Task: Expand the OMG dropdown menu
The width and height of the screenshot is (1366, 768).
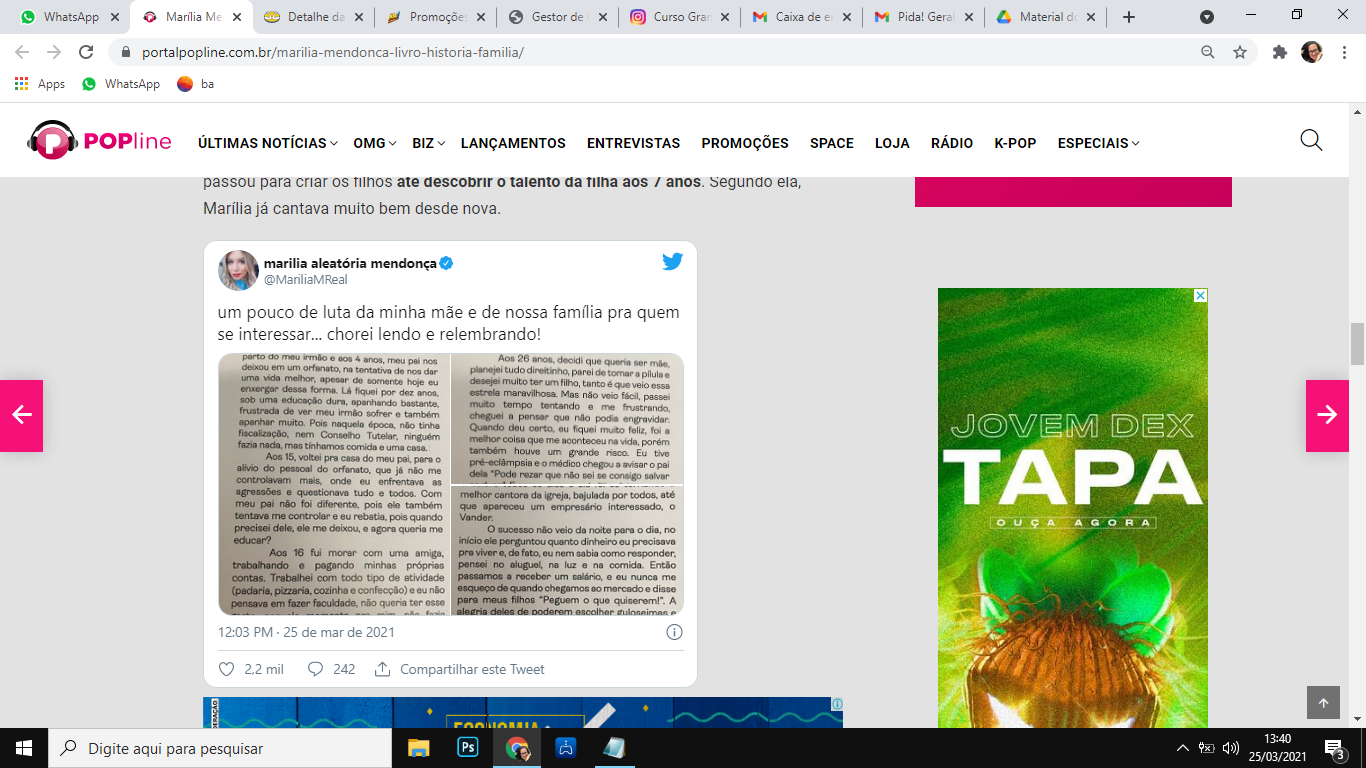Action: pos(375,143)
